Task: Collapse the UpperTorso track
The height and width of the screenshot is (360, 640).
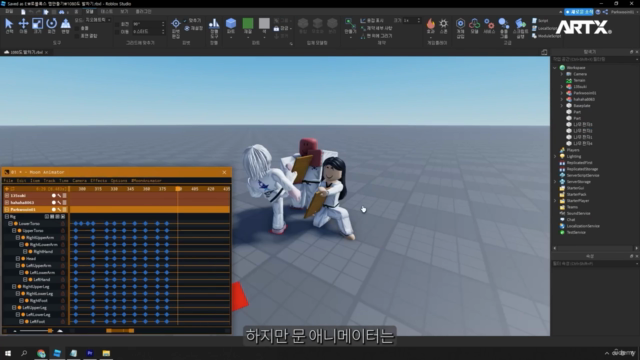Action: coord(14,231)
